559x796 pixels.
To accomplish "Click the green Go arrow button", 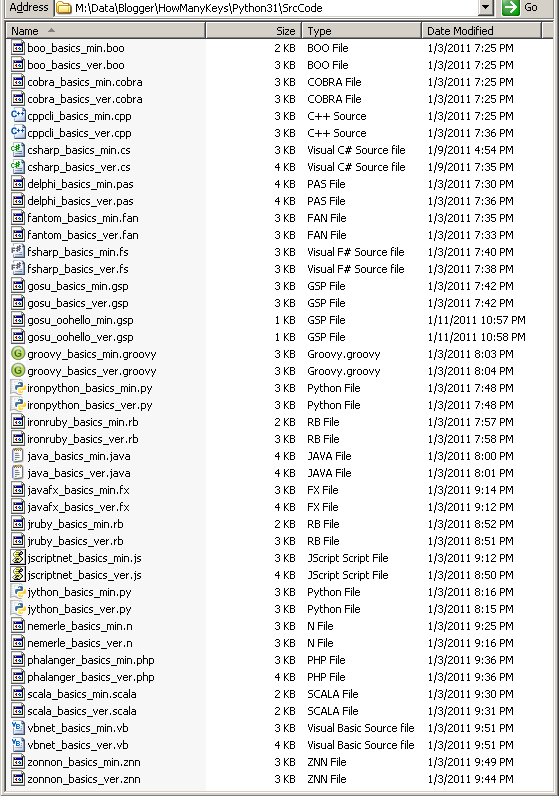I will (511, 7).
